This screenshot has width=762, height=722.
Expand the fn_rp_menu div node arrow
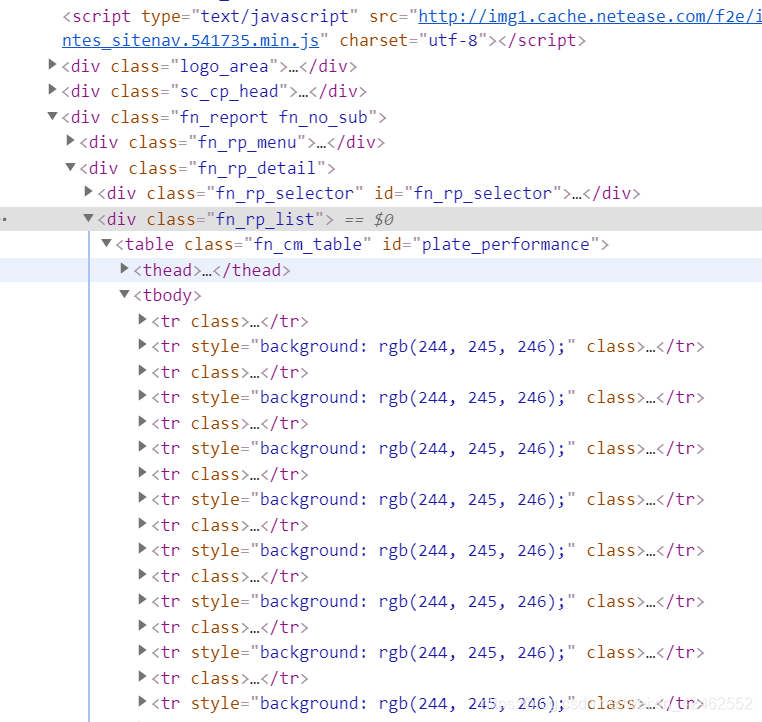pos(70,140)
